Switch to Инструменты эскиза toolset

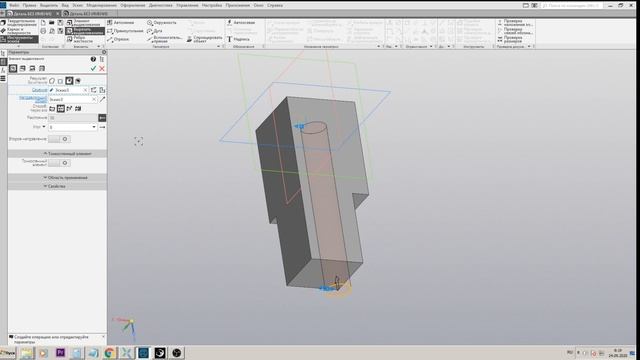[x=20, y=39]
